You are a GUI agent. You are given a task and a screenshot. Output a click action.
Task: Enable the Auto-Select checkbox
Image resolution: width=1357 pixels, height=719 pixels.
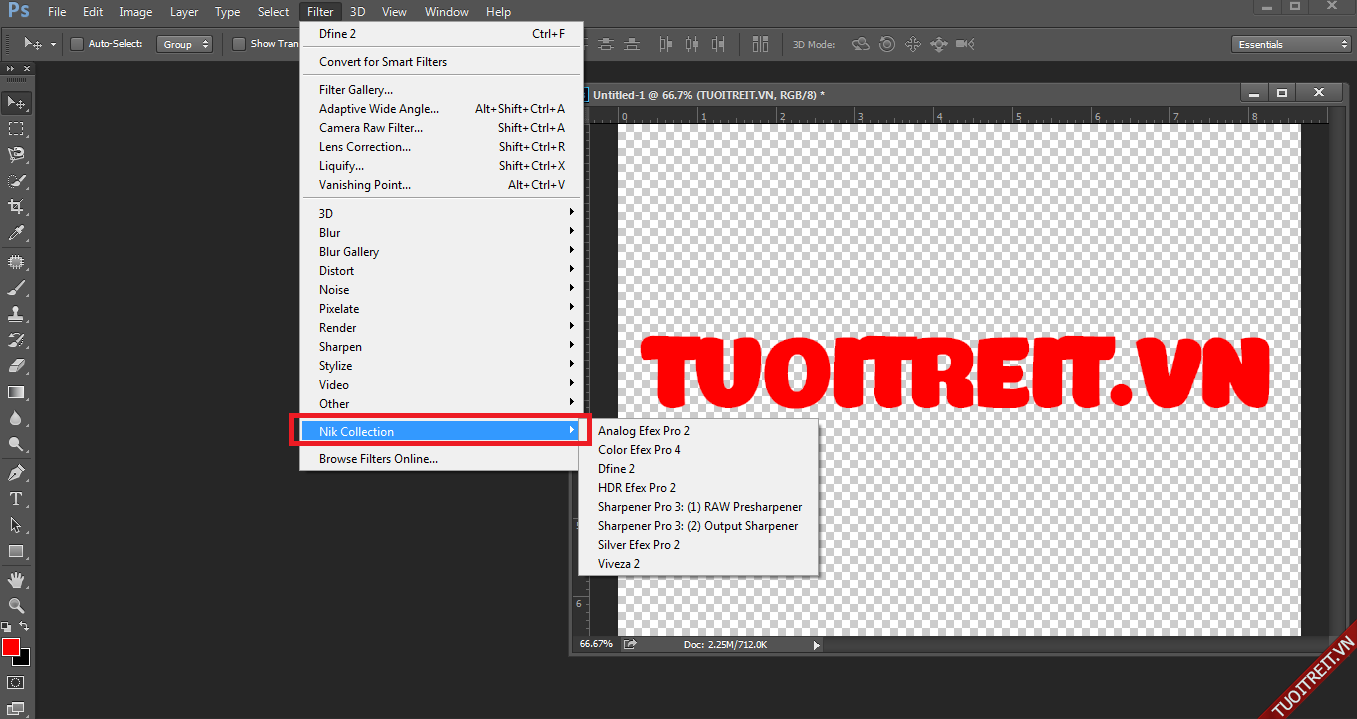(x=77, y=44)
